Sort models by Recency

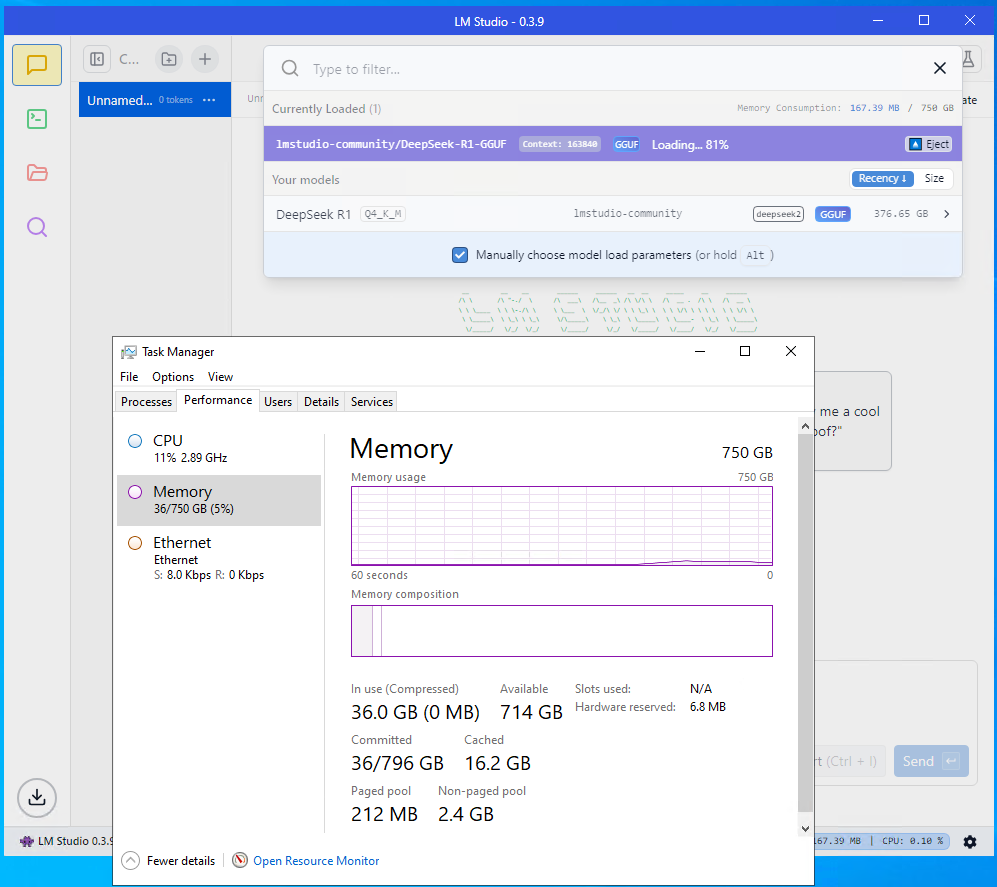(x=882, y=179)
